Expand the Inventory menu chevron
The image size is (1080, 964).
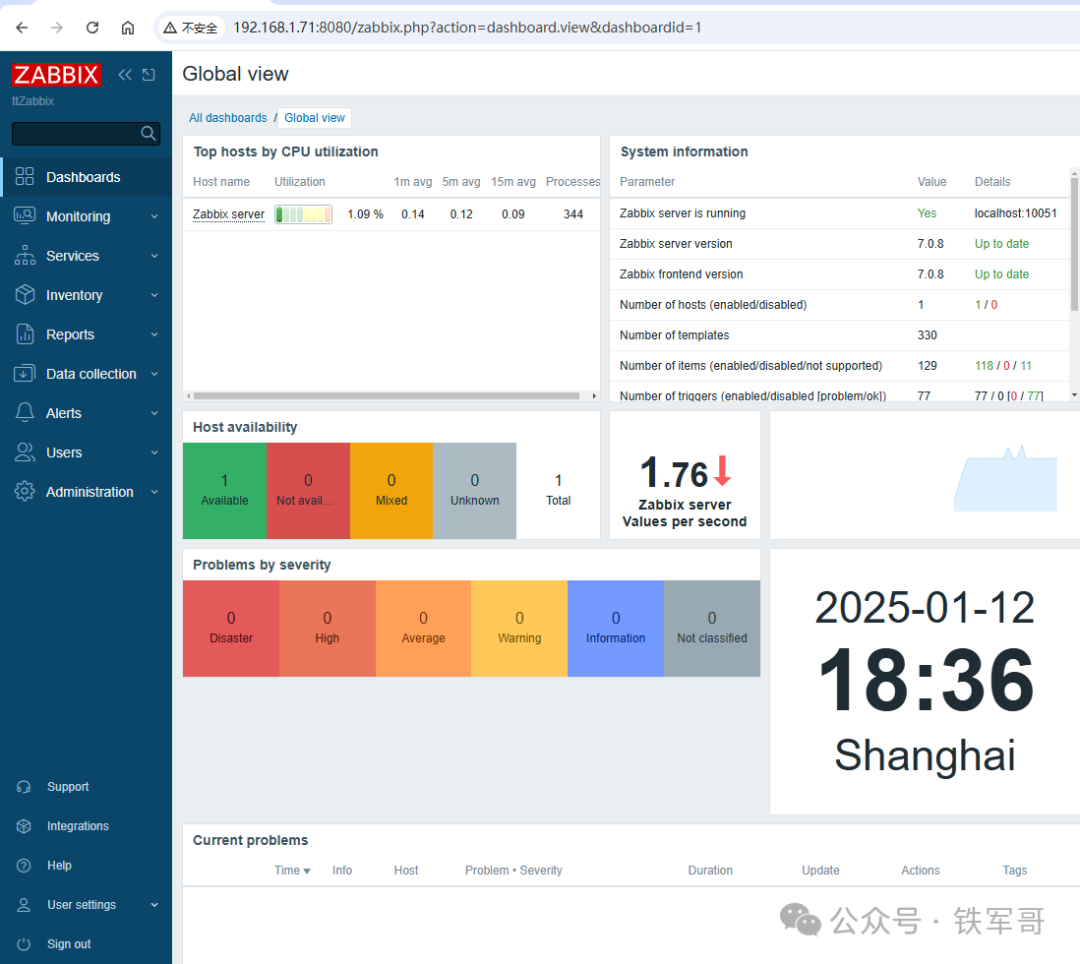tap(154, 295)
